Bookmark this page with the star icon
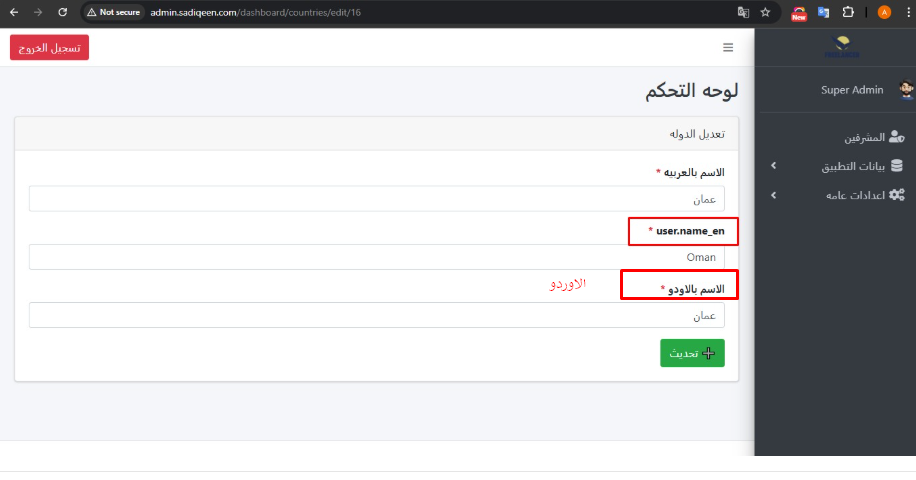 tap(766, 13)
